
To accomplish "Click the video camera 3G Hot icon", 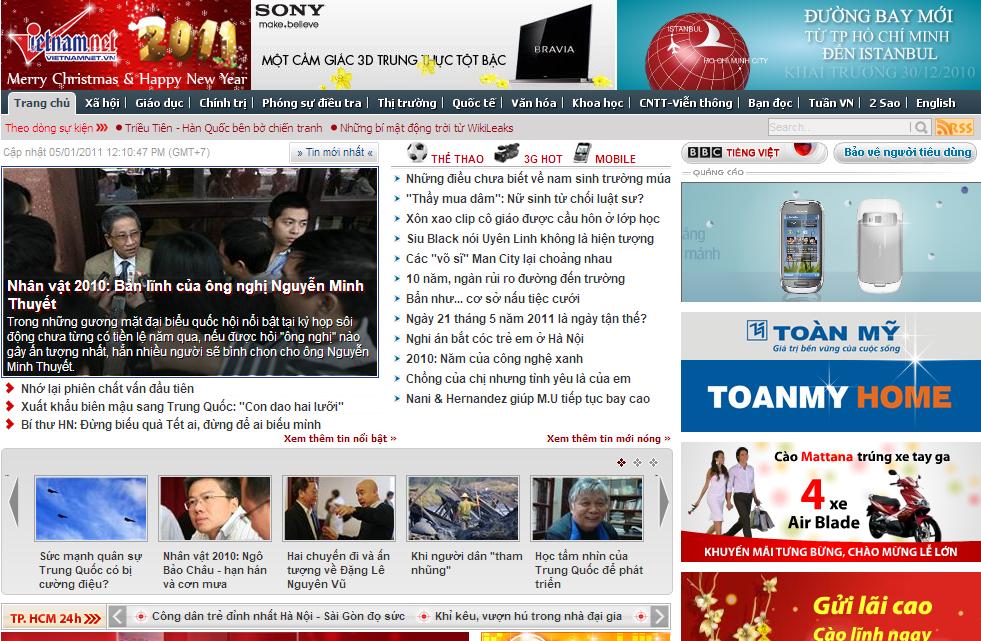I will 506,153.
